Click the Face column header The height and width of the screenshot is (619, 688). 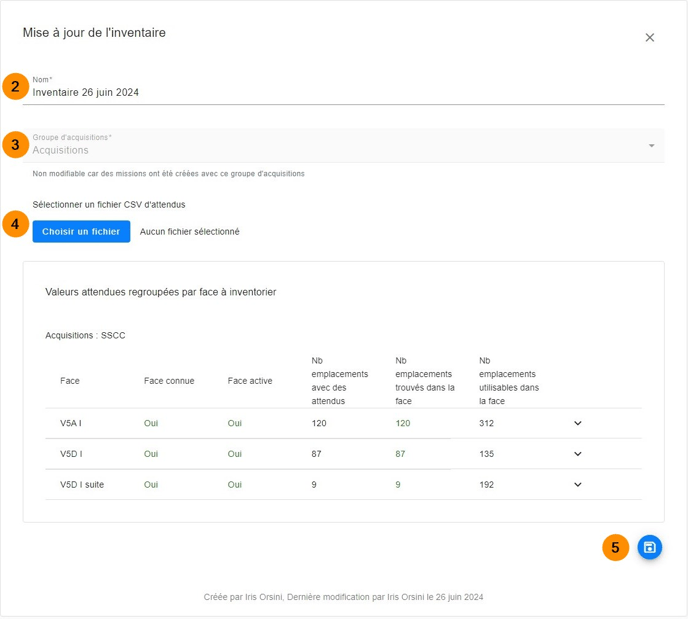coord(70,381)
